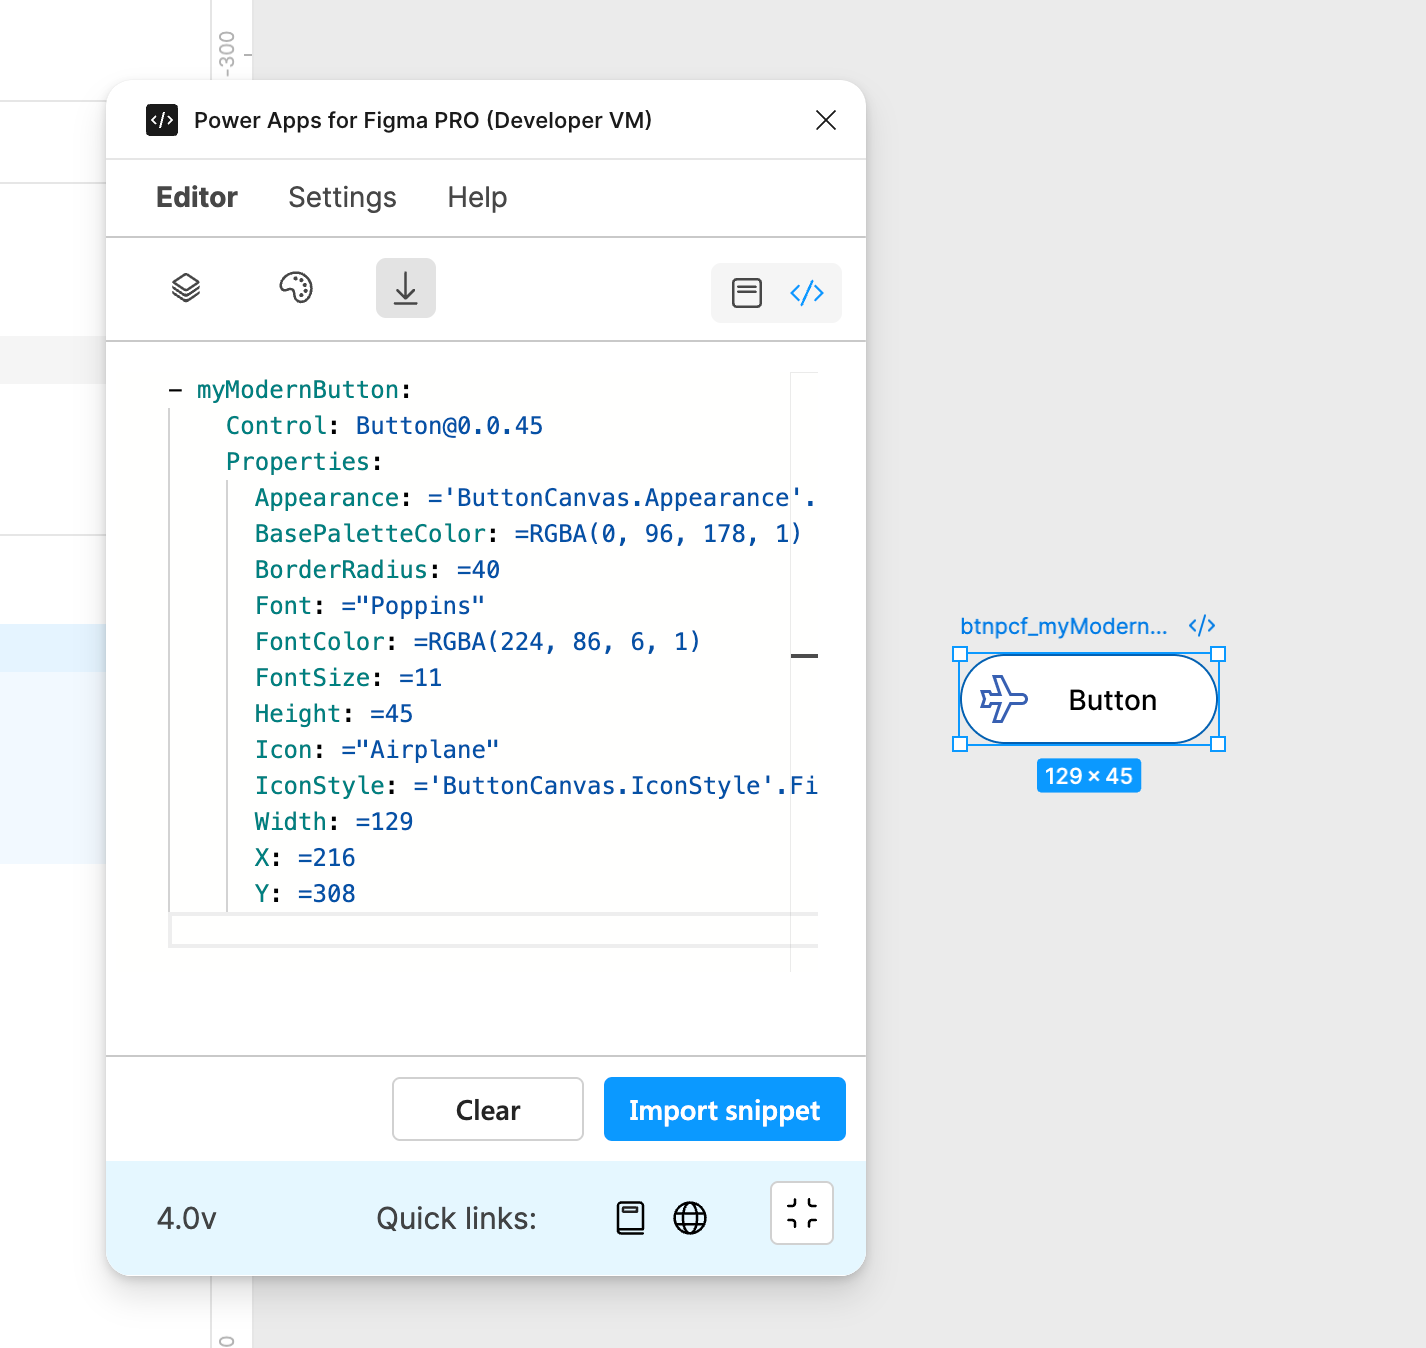The image size is (1426, 1348).
Task: Close the Power Apps for Figma plugin
Action: (x=826, y=120)
